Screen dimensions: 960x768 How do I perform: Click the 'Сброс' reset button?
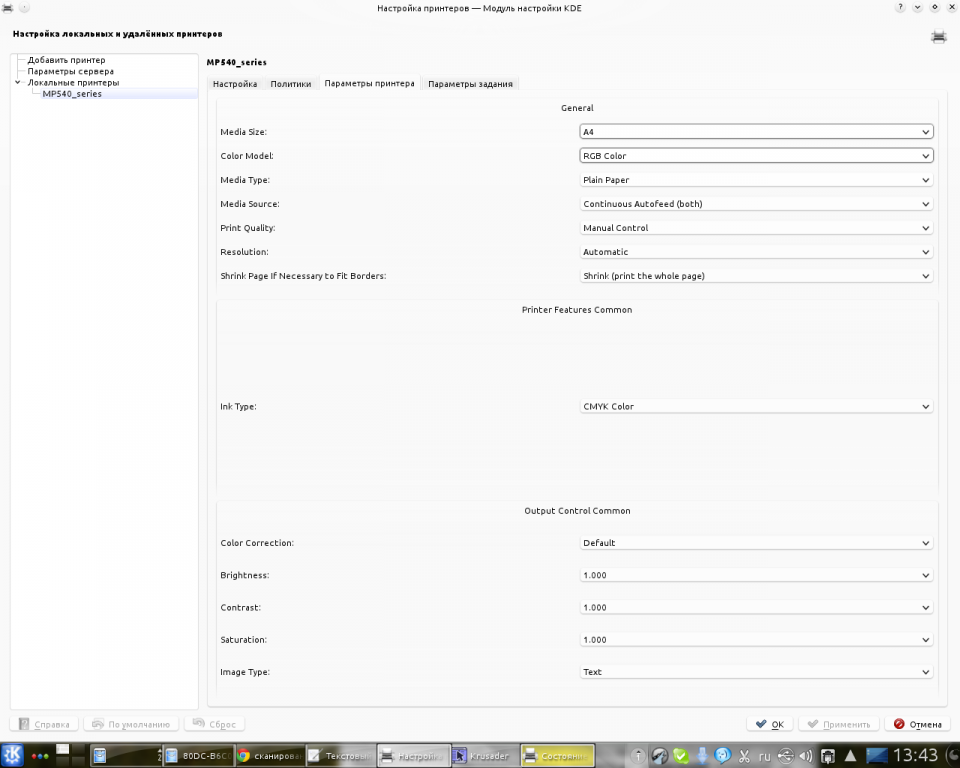tap(214, 724)
